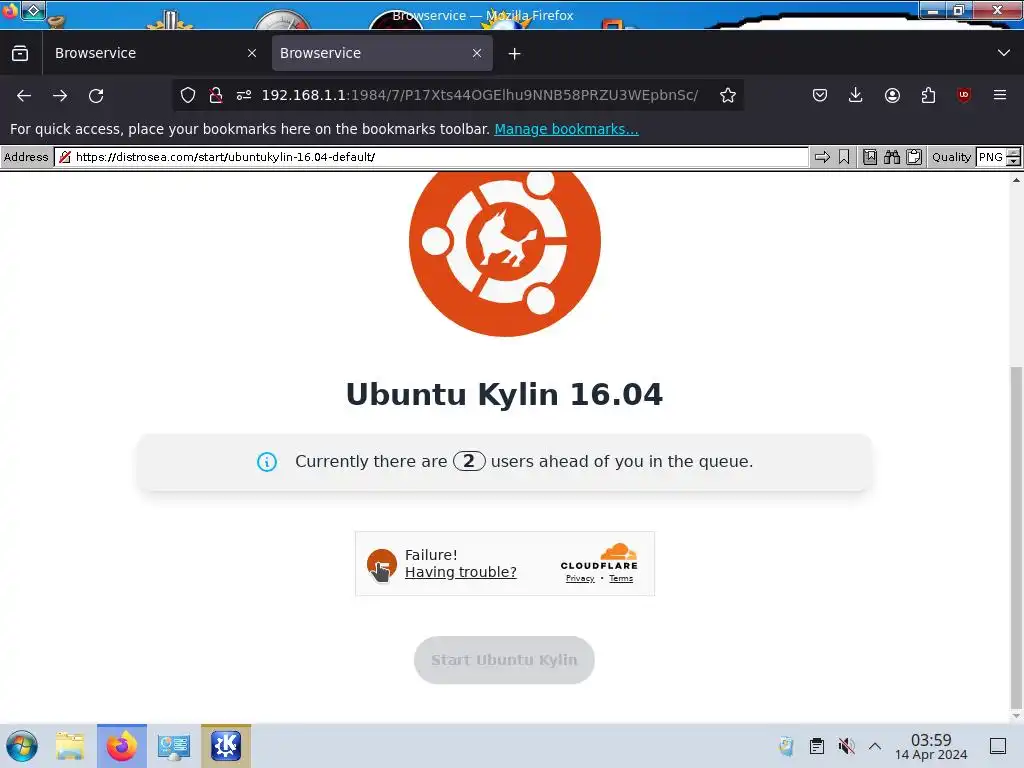1024x768 pixels.
Task: Close the first Browservice tab
Action: click(x=252, y=54)
